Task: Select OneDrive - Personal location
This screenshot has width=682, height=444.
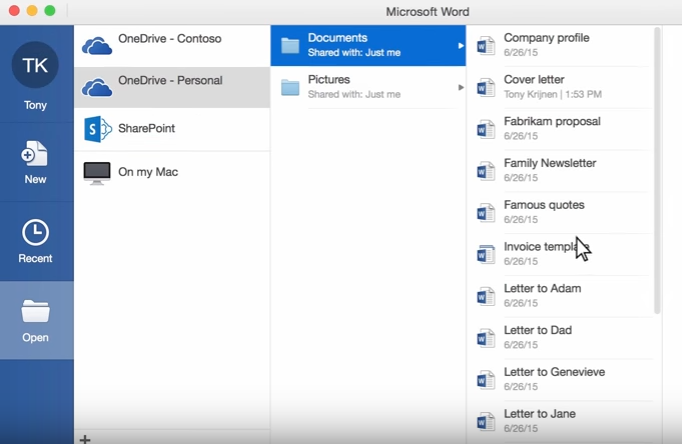Action: pyautogui.click(x=172, y=87)
